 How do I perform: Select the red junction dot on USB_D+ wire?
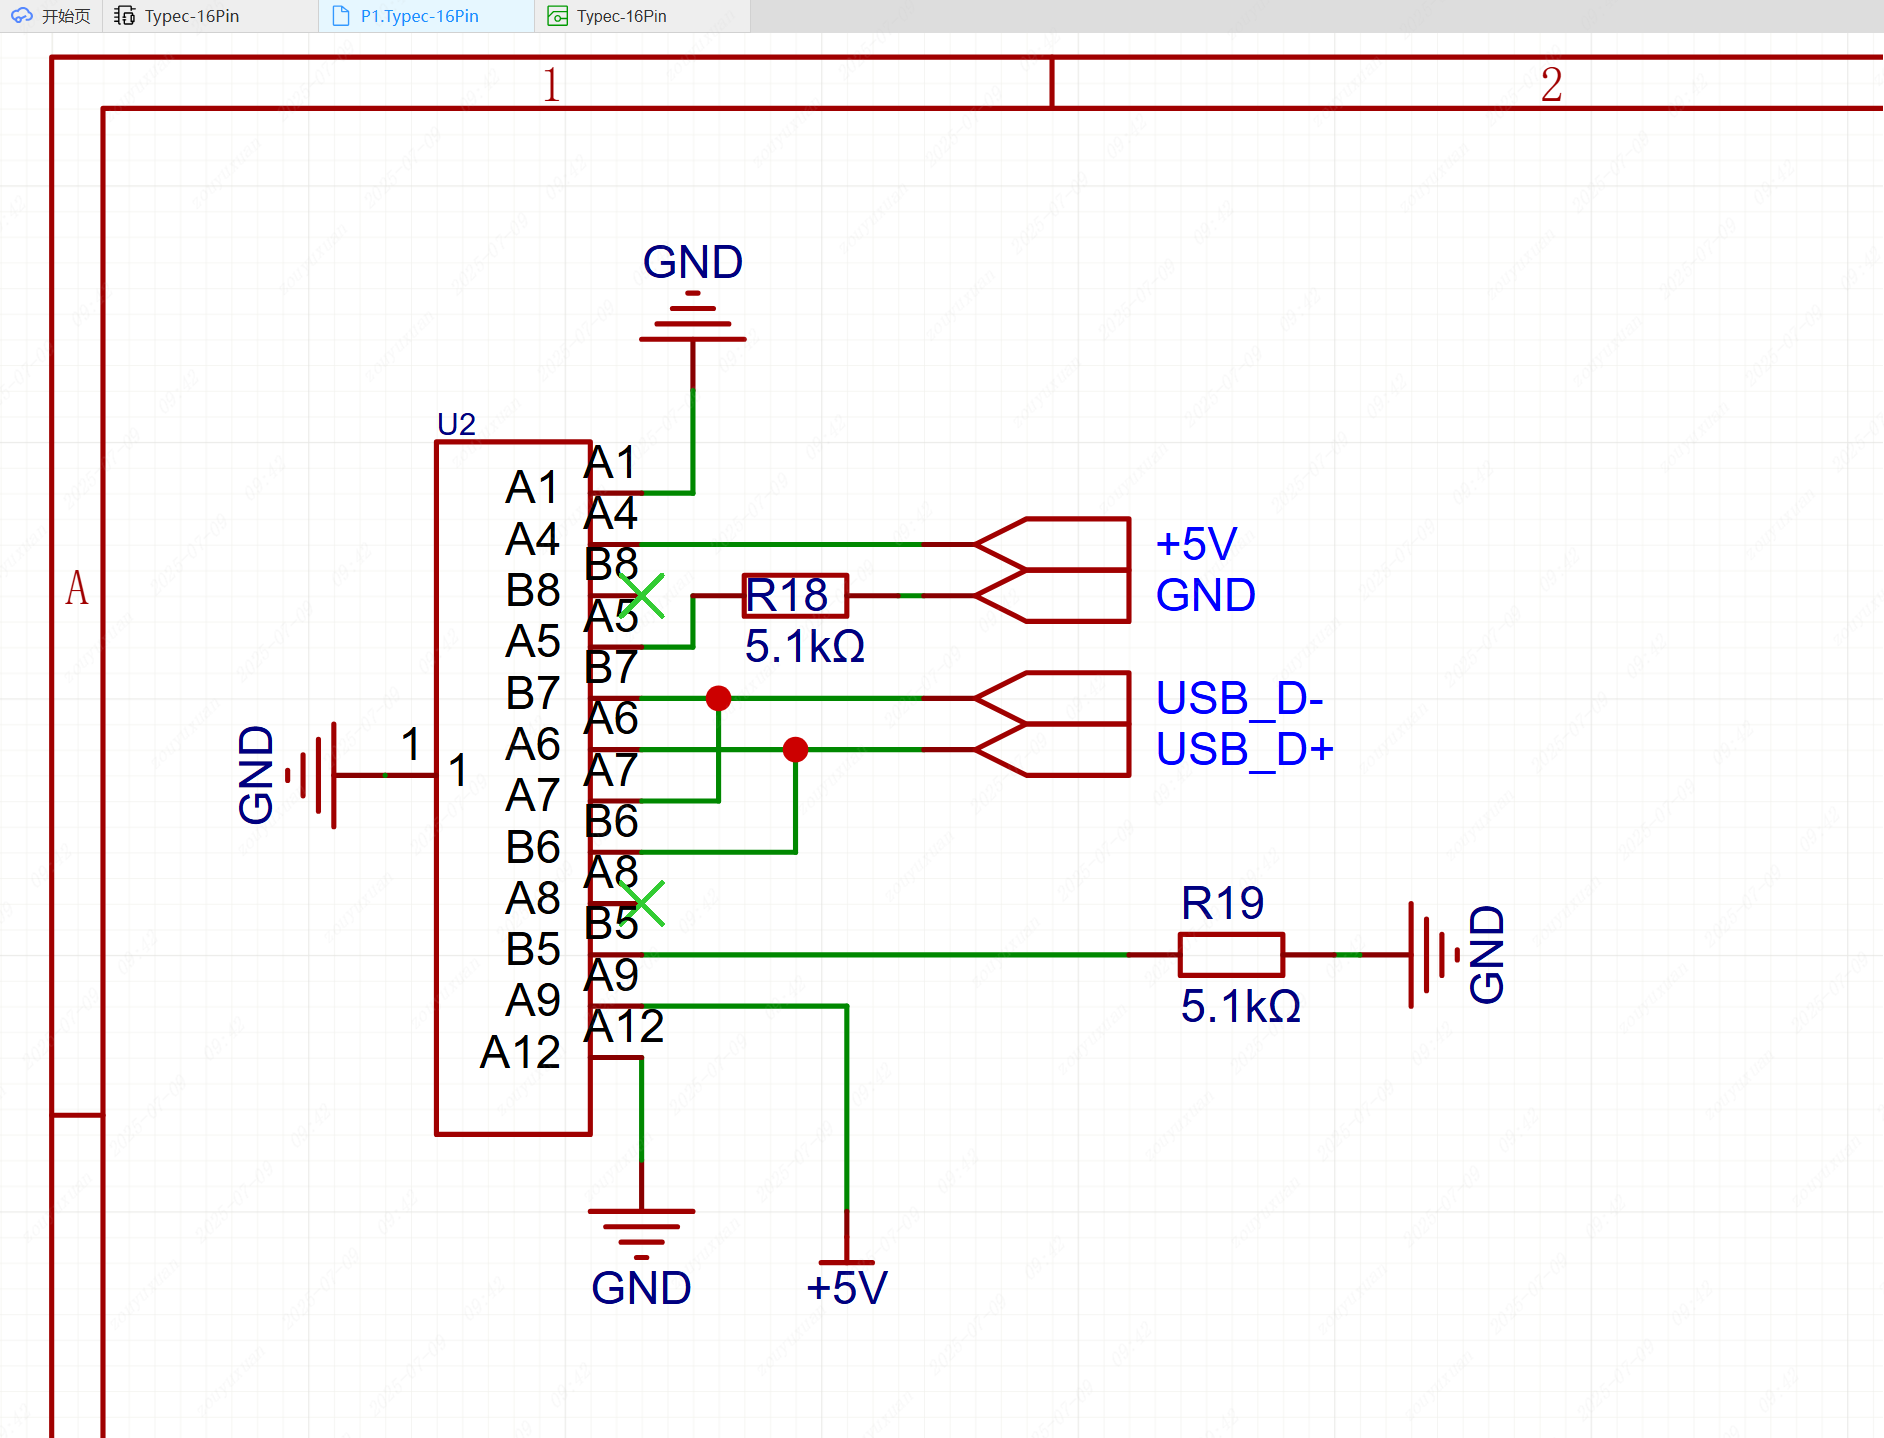pyautogui.click(x=795, y=749)
